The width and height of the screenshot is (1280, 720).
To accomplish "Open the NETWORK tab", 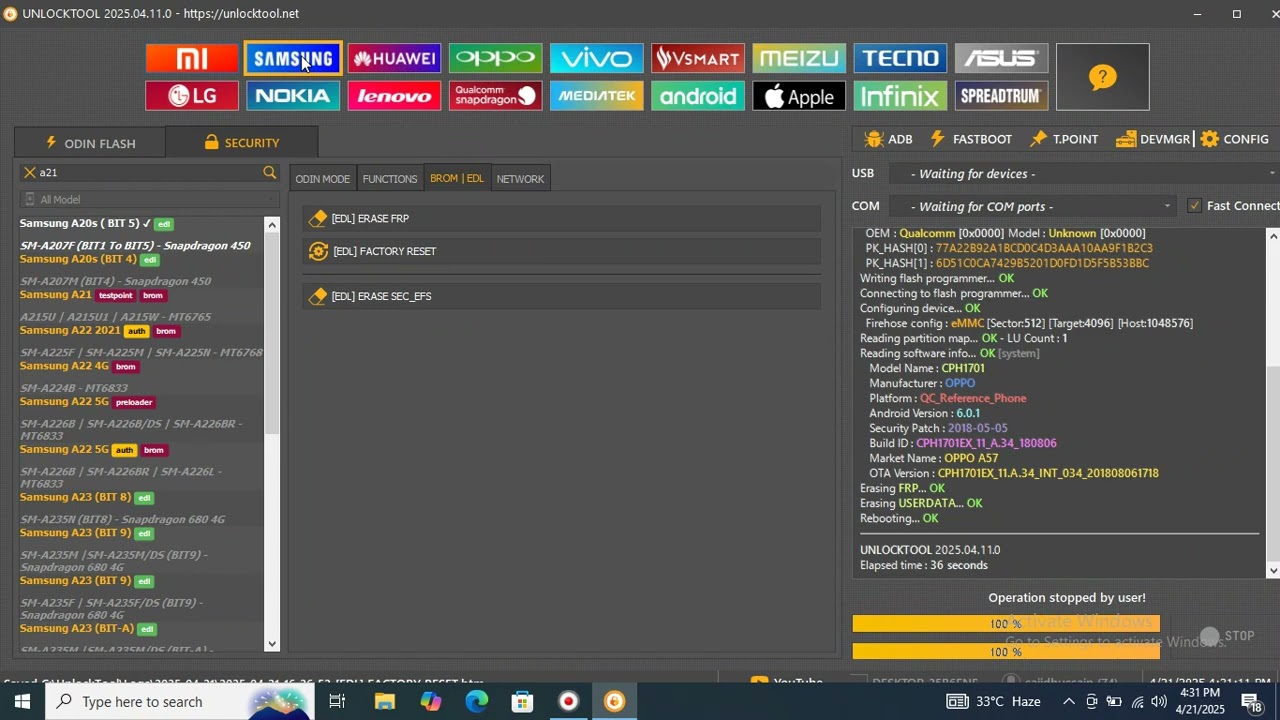I will click(520, 179).
